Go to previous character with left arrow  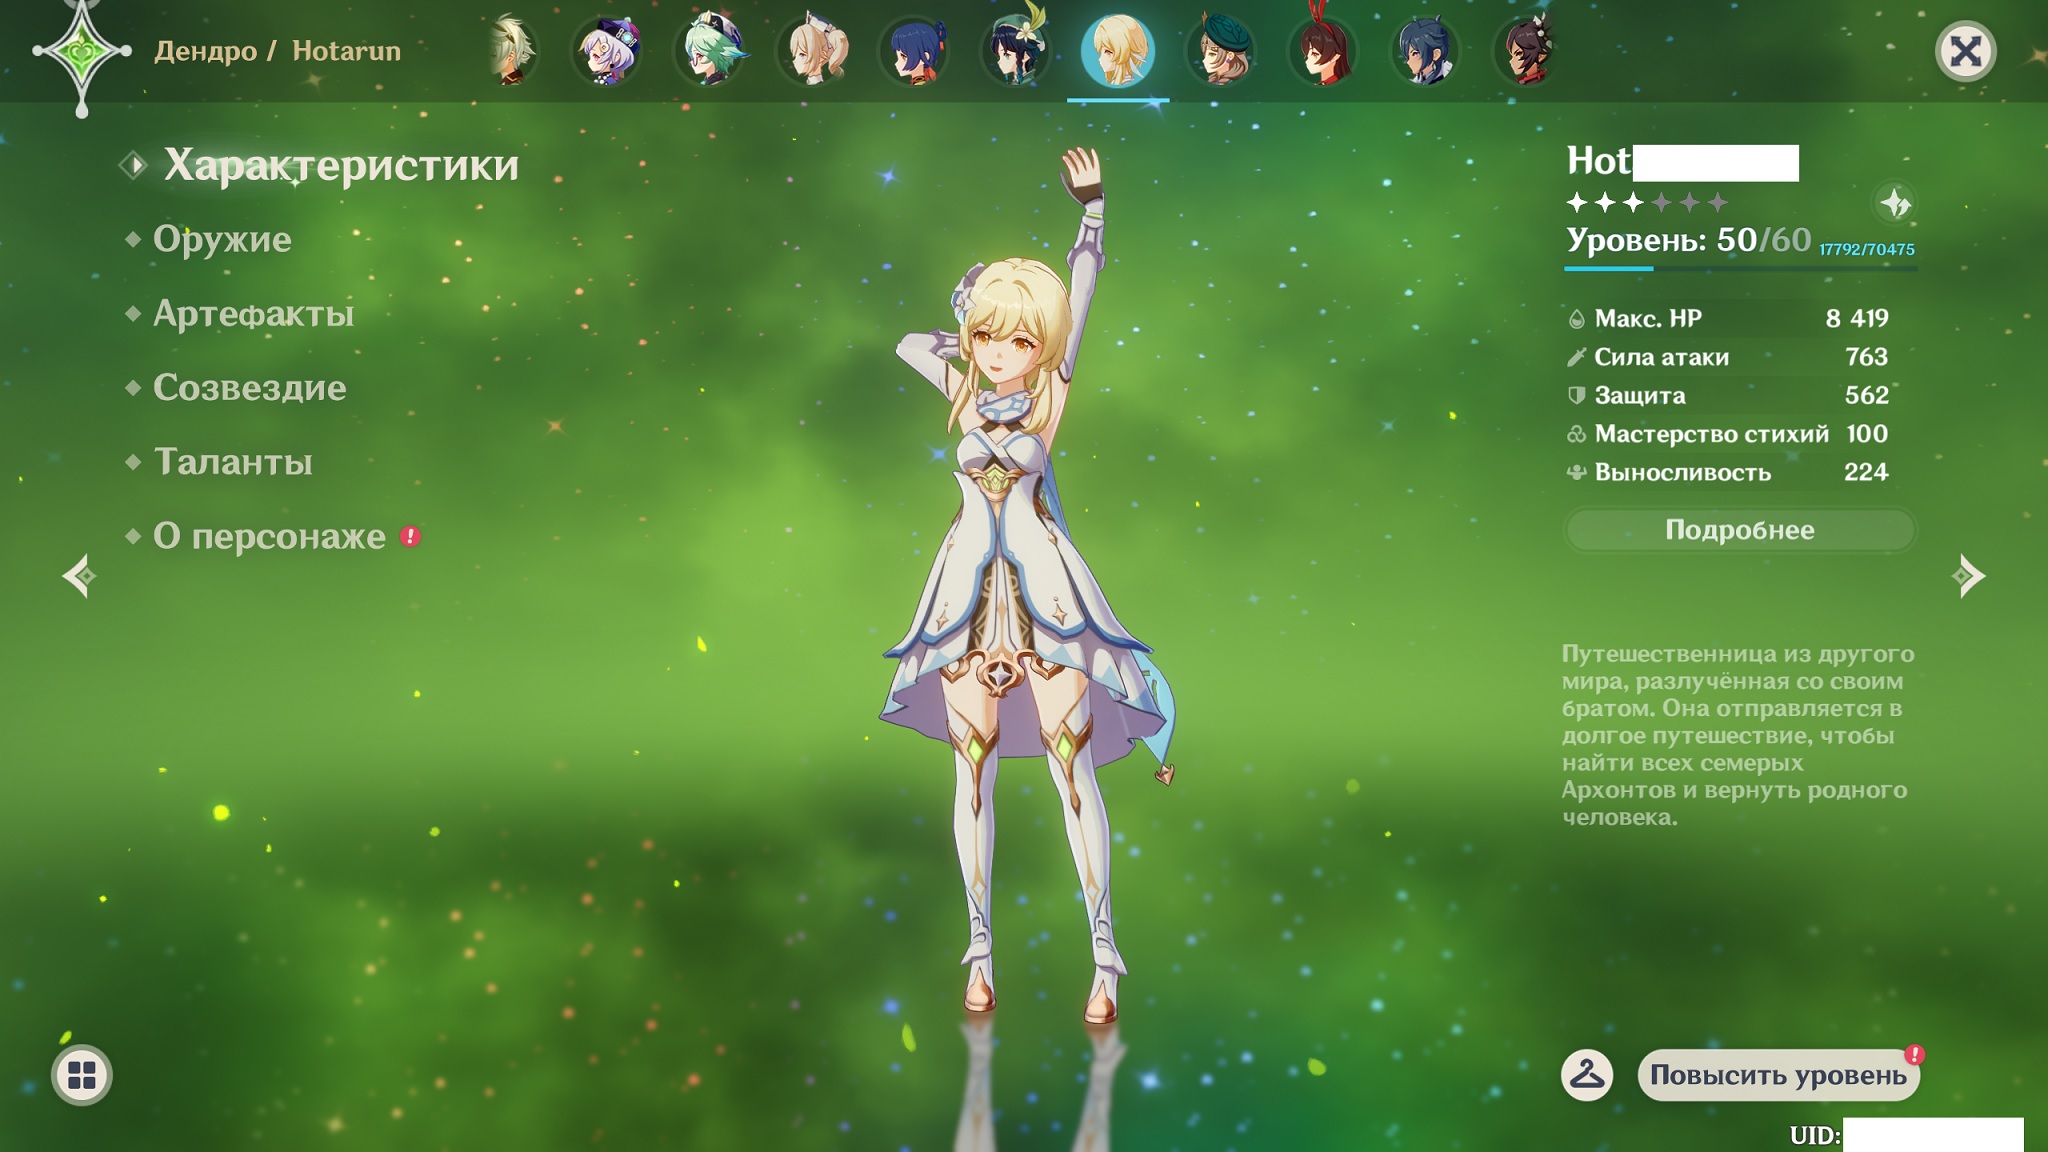pyautogui.click(x=80, y=576)
